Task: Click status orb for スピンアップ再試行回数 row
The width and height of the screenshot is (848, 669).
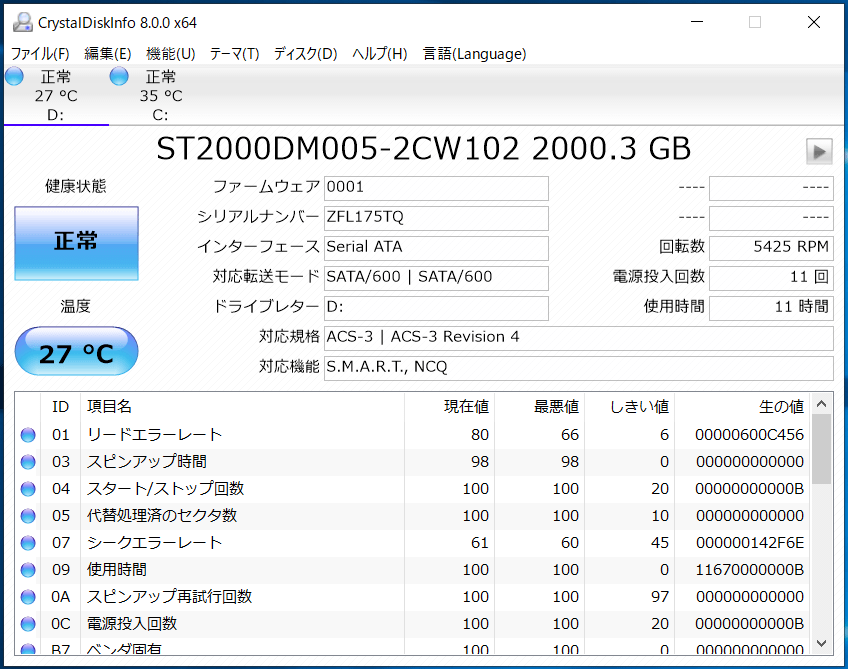Action: click(x=28, y=597)
